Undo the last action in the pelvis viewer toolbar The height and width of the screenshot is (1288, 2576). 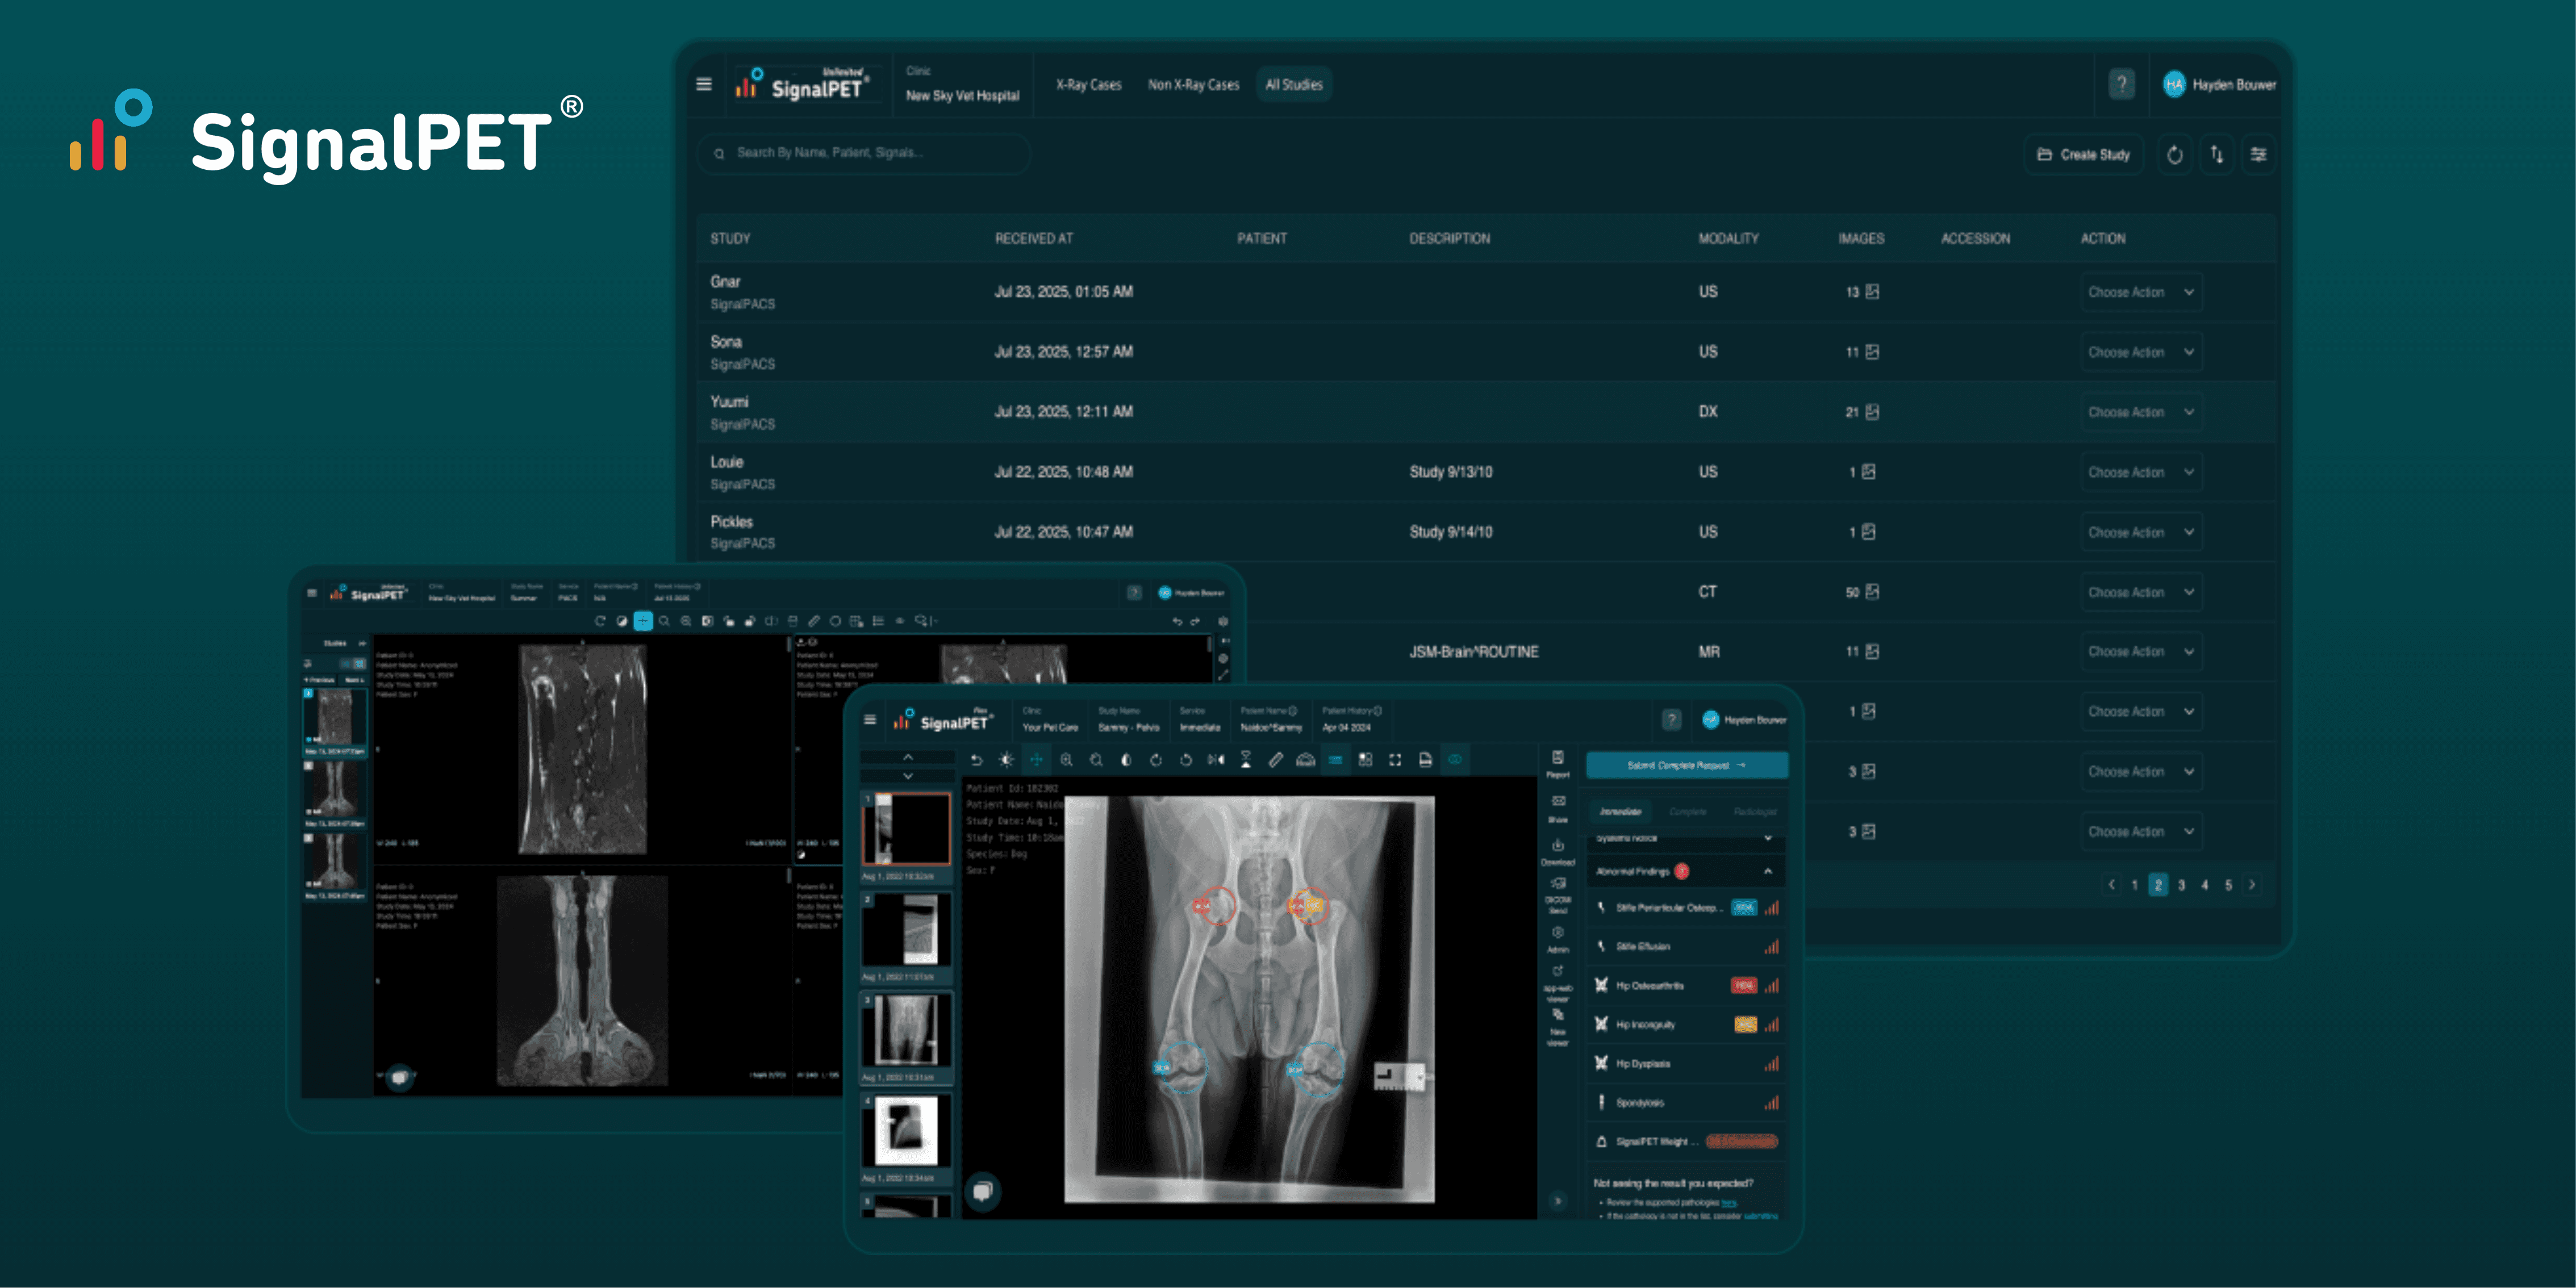coord(976,760)
